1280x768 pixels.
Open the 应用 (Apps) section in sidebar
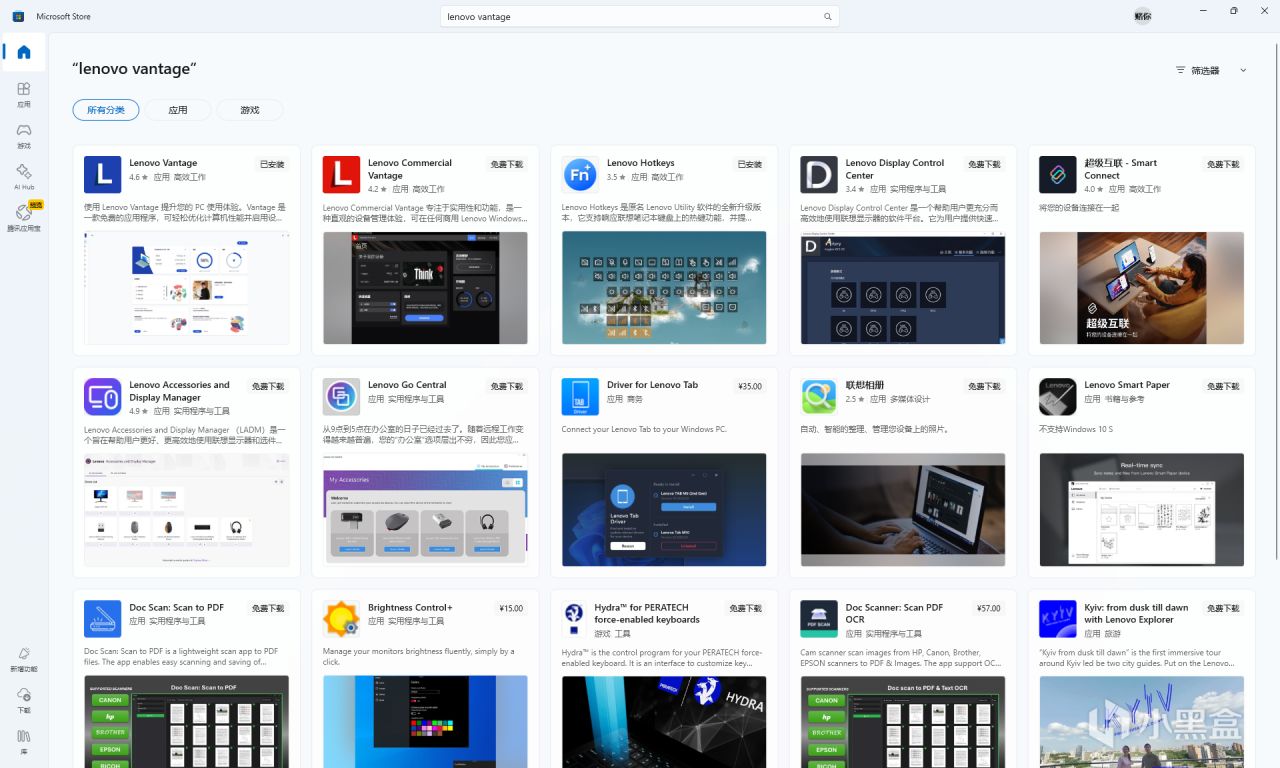pyautogui.click(x=24, y=95)
